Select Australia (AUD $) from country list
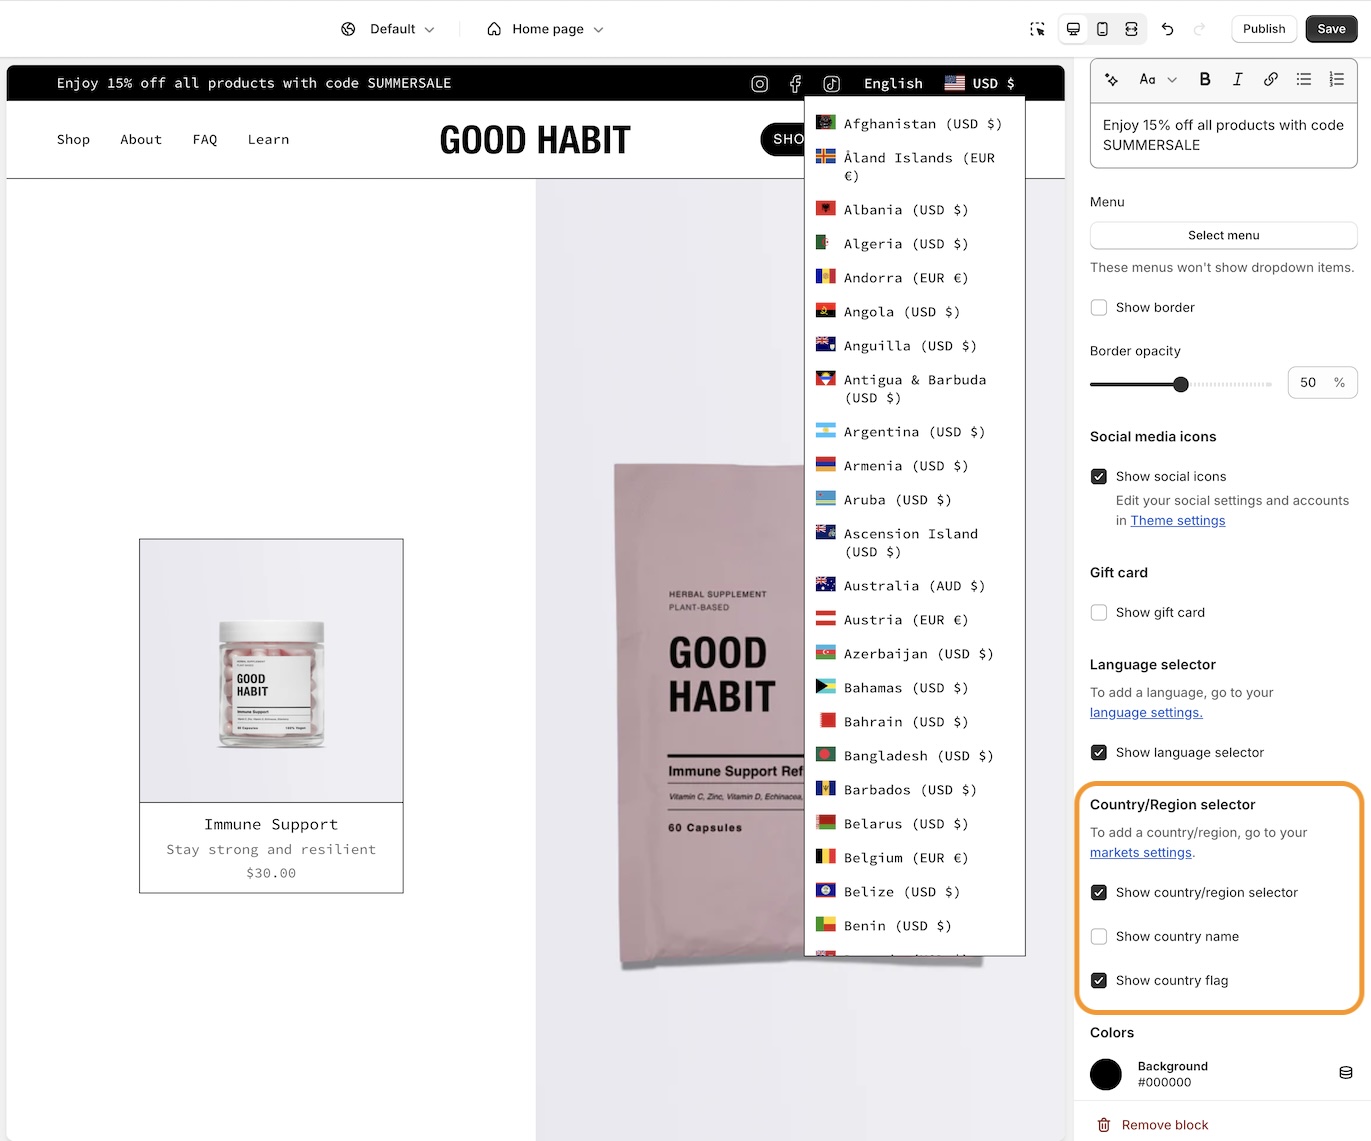The image size is (1371, 1141). click(x=915, y=586)
